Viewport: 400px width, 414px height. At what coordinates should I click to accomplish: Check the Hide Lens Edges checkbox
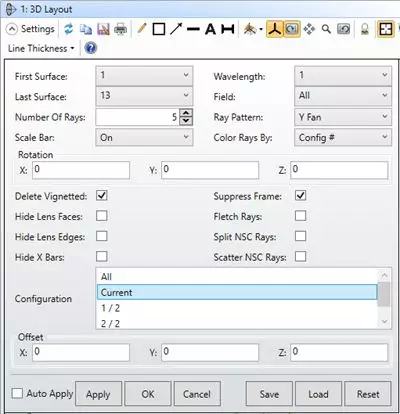(102, 236)
